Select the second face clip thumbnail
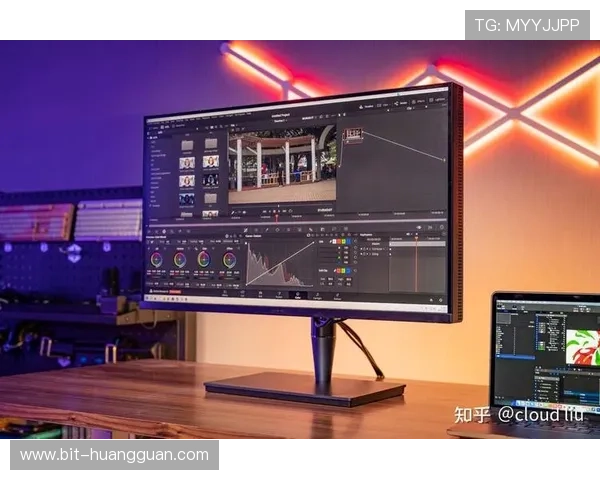The width and height of the screenshot is (600, 480). pos(211,161)
